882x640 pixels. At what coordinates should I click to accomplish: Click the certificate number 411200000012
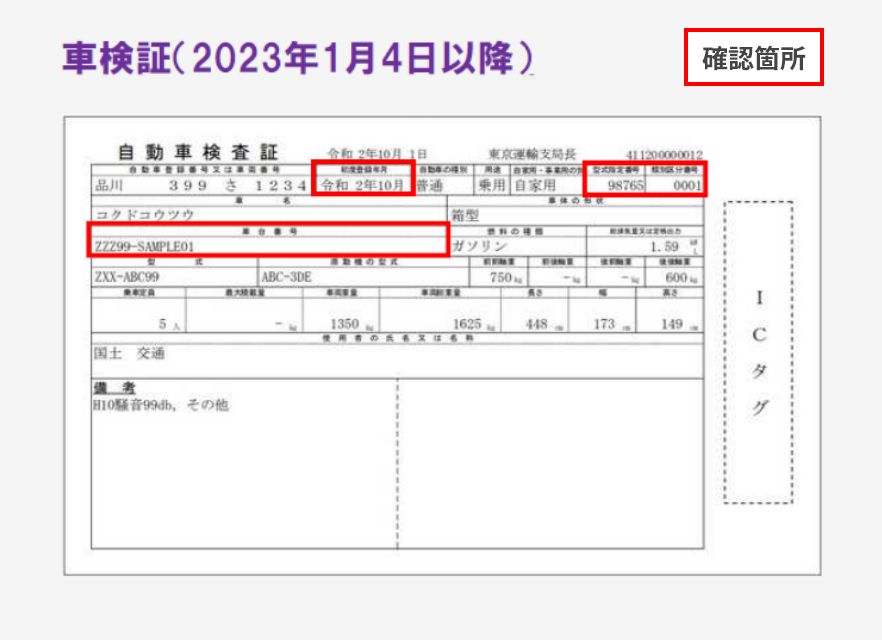tap(663, 155)
